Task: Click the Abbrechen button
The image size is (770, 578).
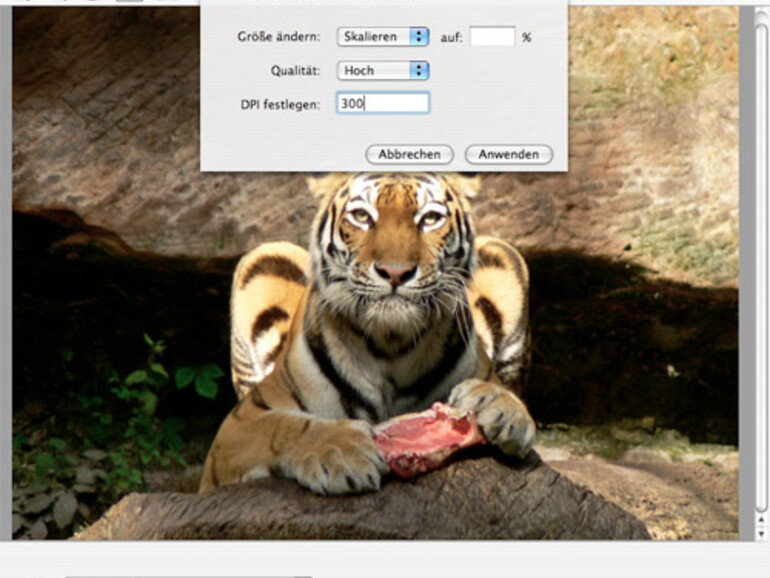Action: point(410,154)
